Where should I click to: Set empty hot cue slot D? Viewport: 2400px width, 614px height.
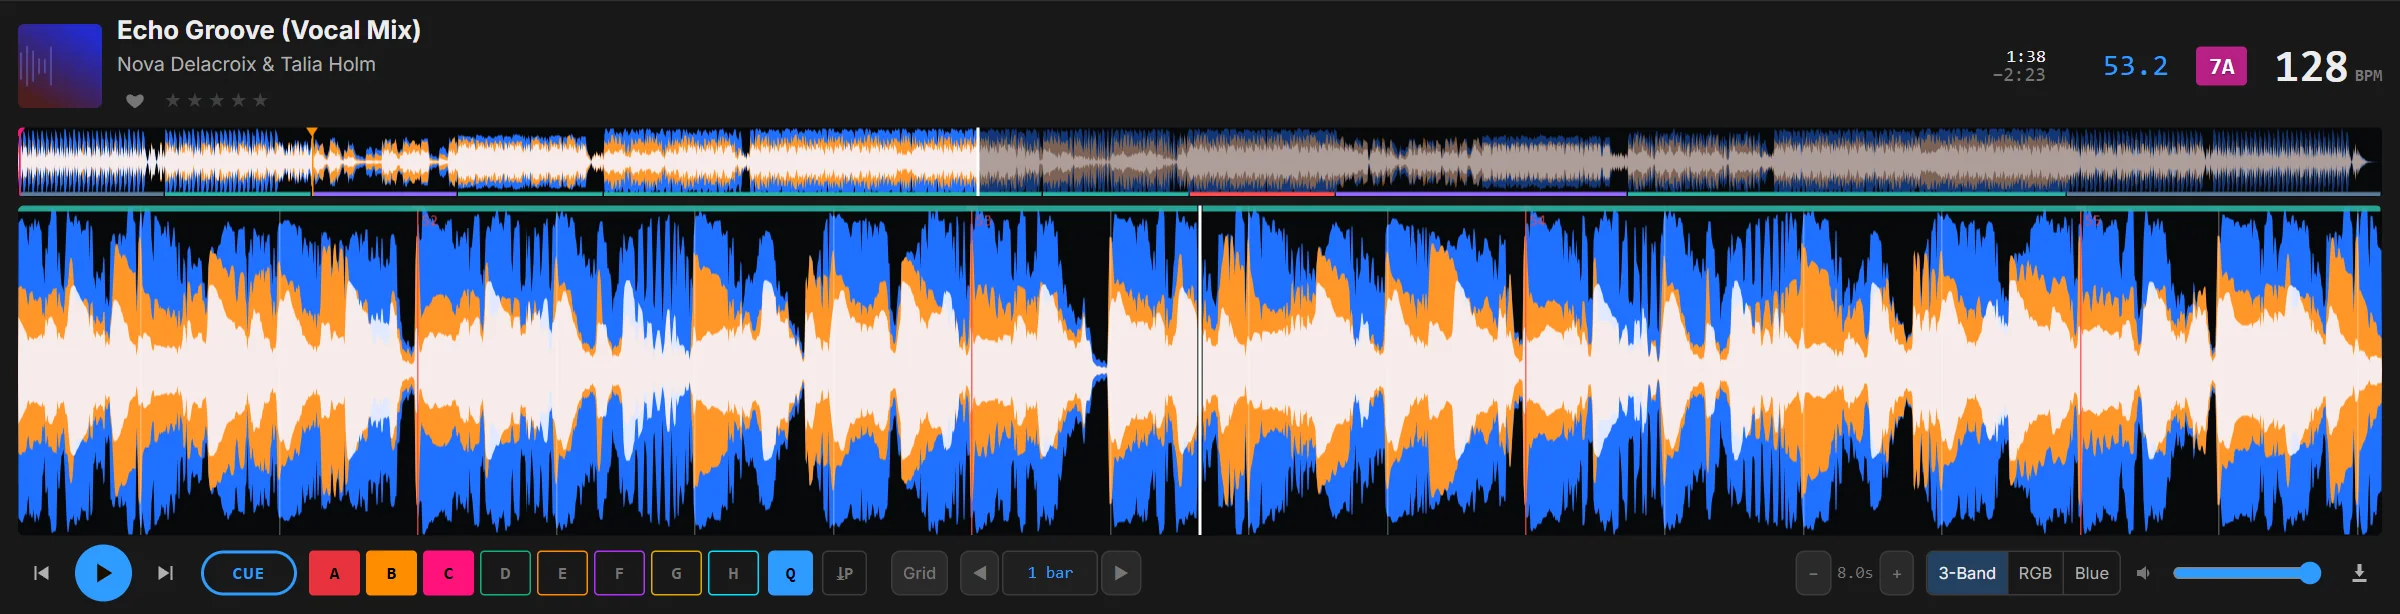[505, 573]
